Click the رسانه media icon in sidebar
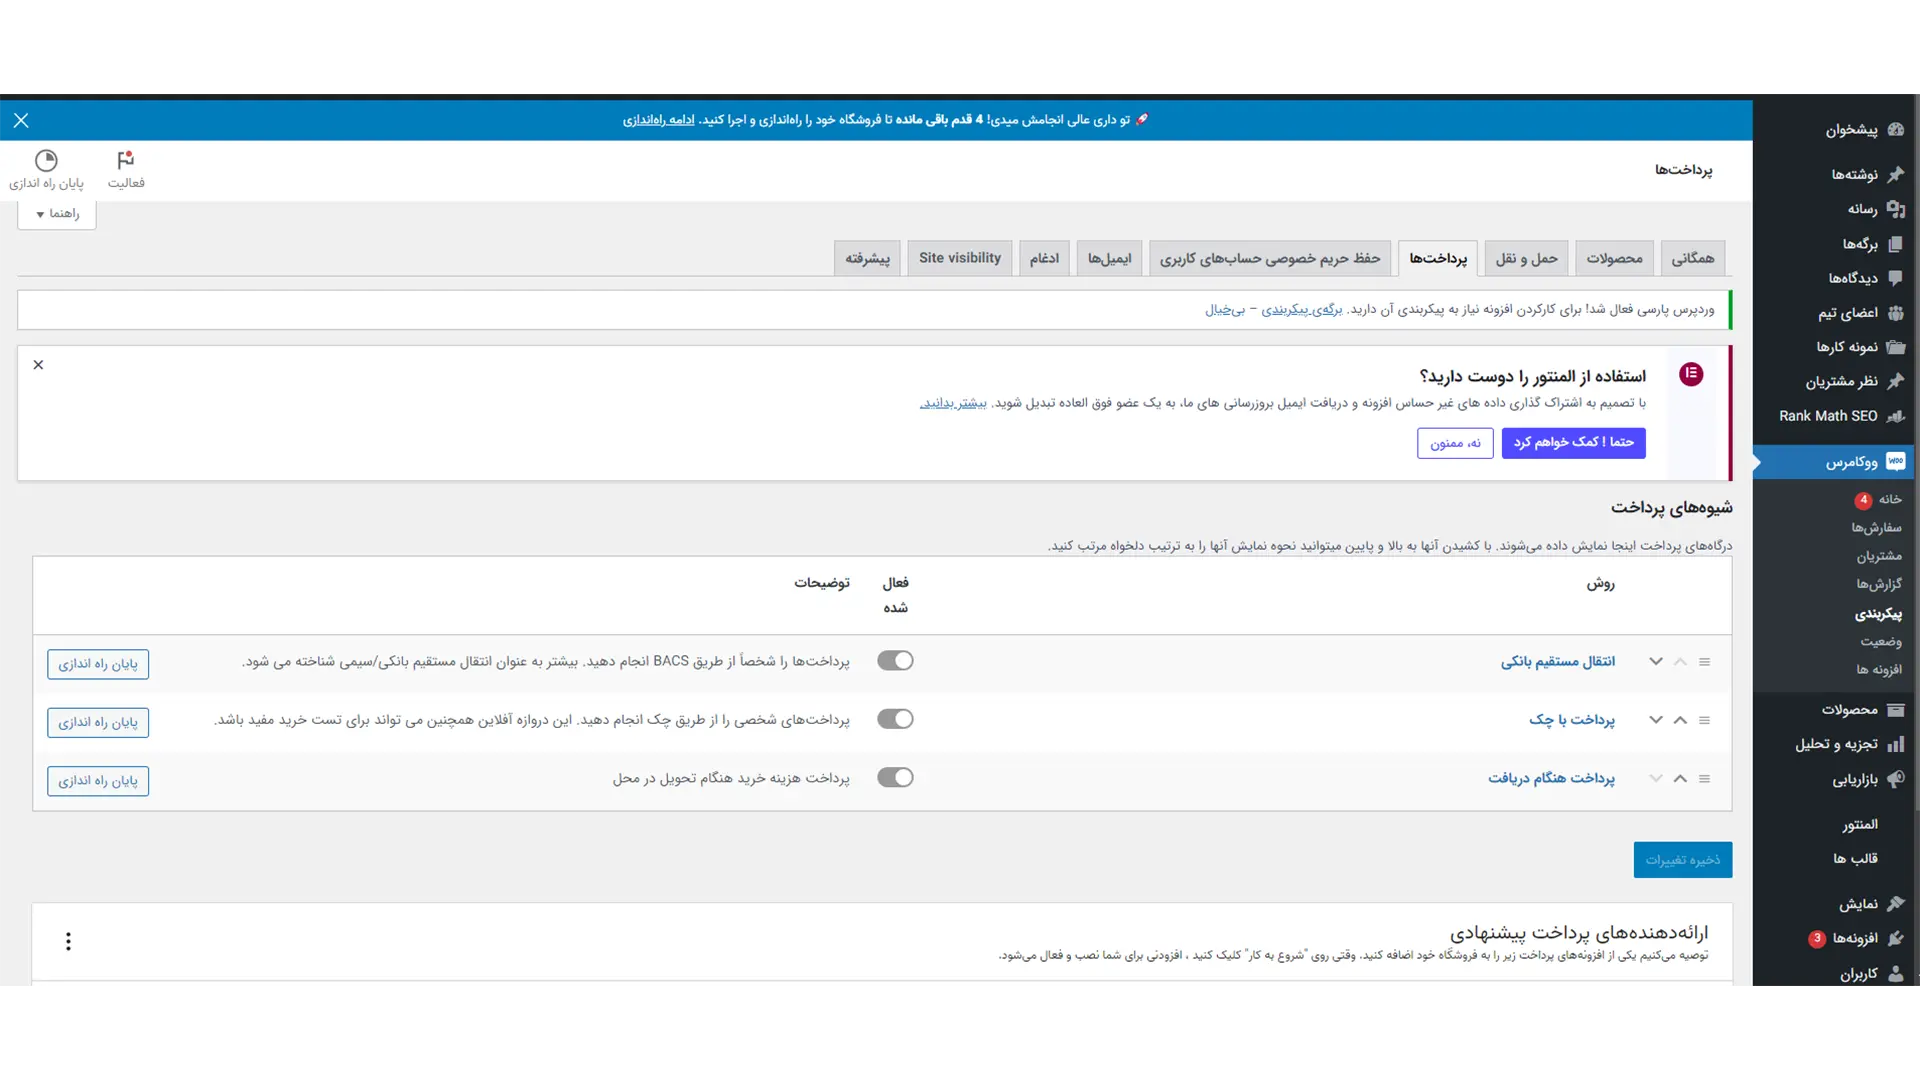This screenshot has height=1080, width=1920. point(1896,209)
